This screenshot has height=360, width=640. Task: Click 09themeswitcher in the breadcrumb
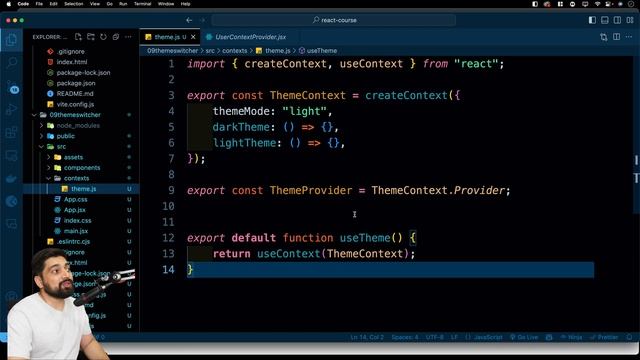pyautogui.click(x=172, y=51)
